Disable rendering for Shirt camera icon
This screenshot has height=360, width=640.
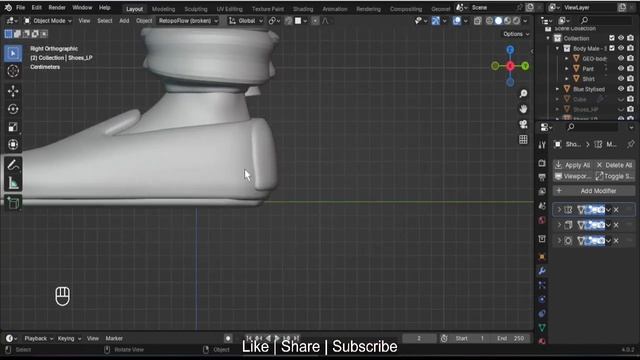[x=631, y=79]
